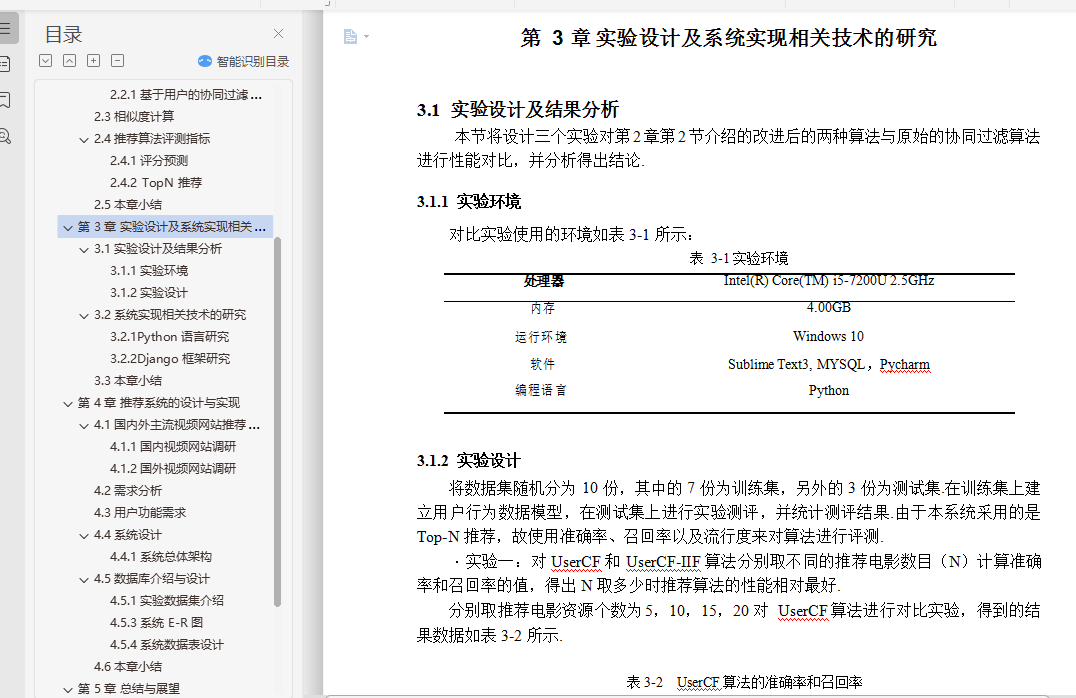Jump to 2.2.1 基于用户的协同过滤 heading
Screen dimensions: 1076x698
pyautogui.click(x=186, y=95)
